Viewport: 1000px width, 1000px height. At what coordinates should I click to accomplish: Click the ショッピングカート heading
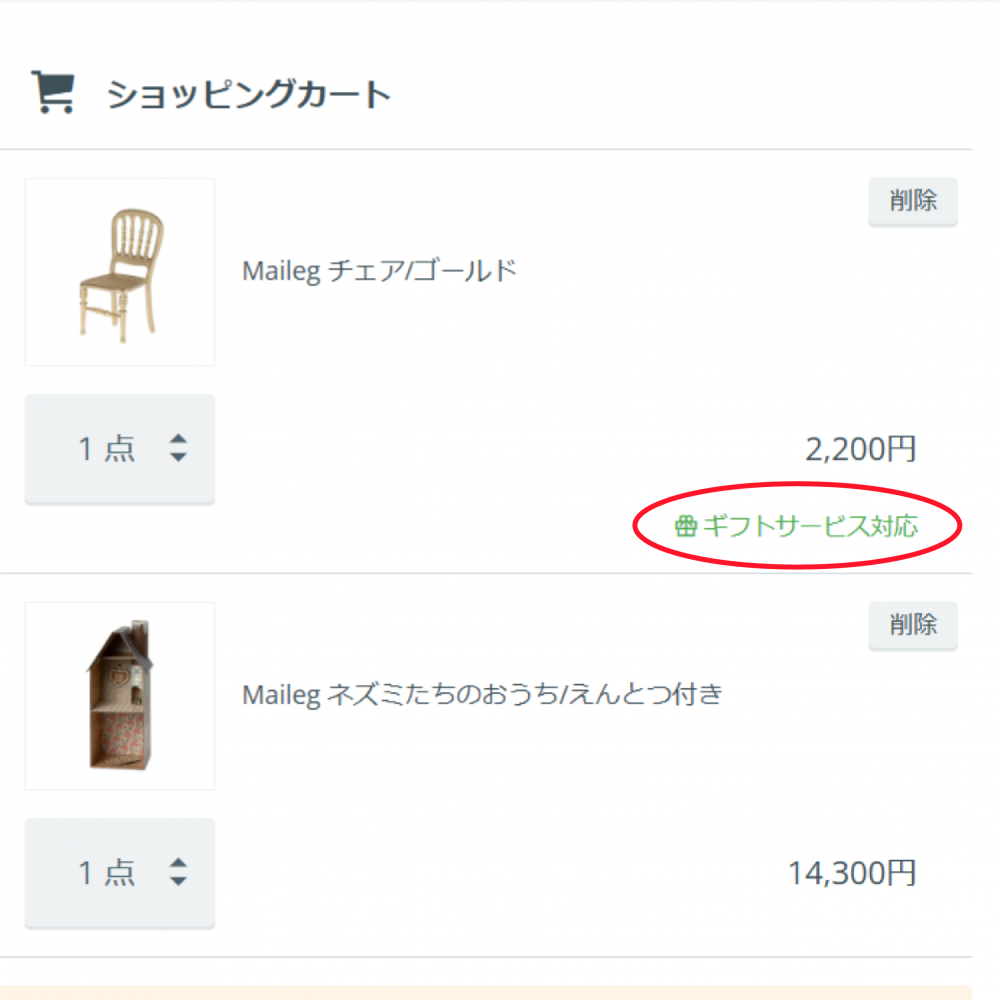tap(248, 95)
